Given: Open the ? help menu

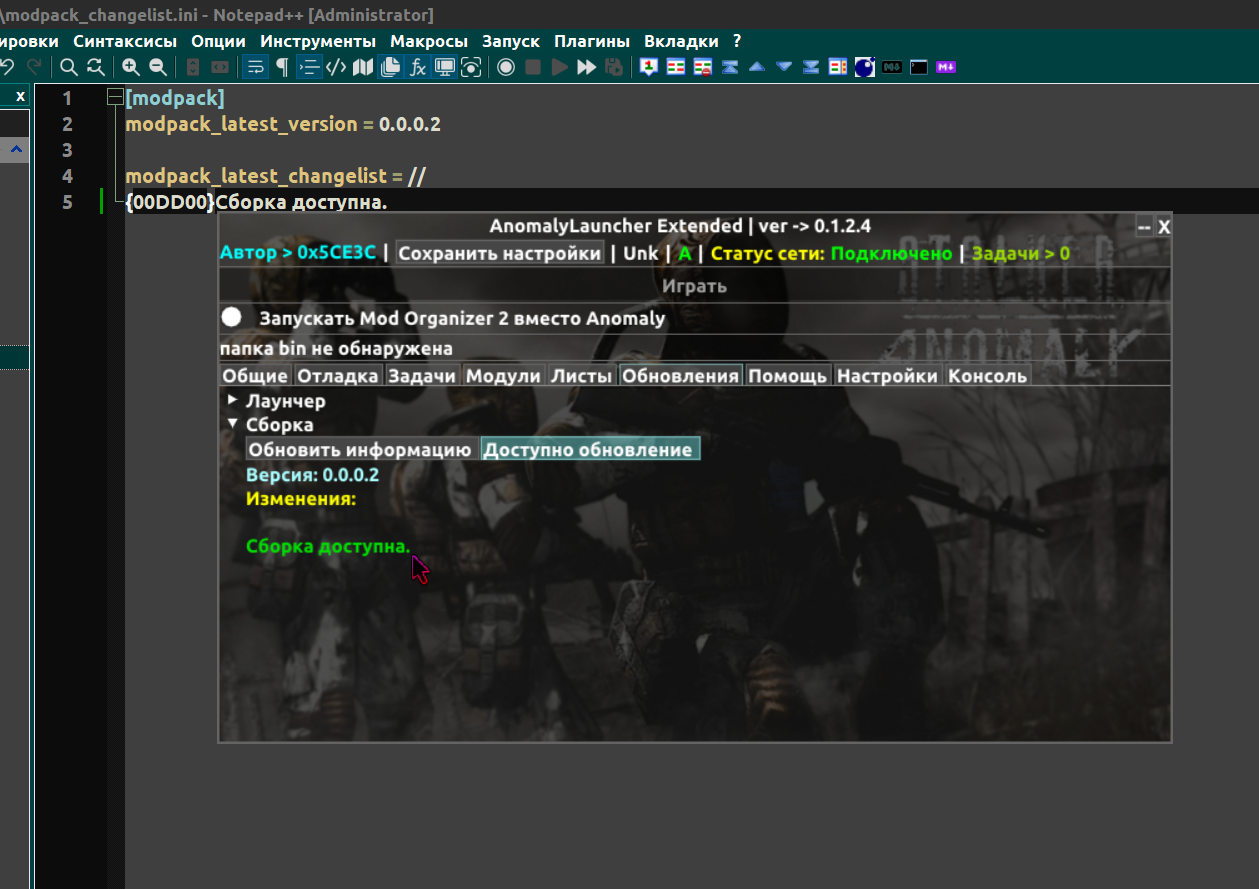Looking at the screenshot, I should (x=737, y=41).
